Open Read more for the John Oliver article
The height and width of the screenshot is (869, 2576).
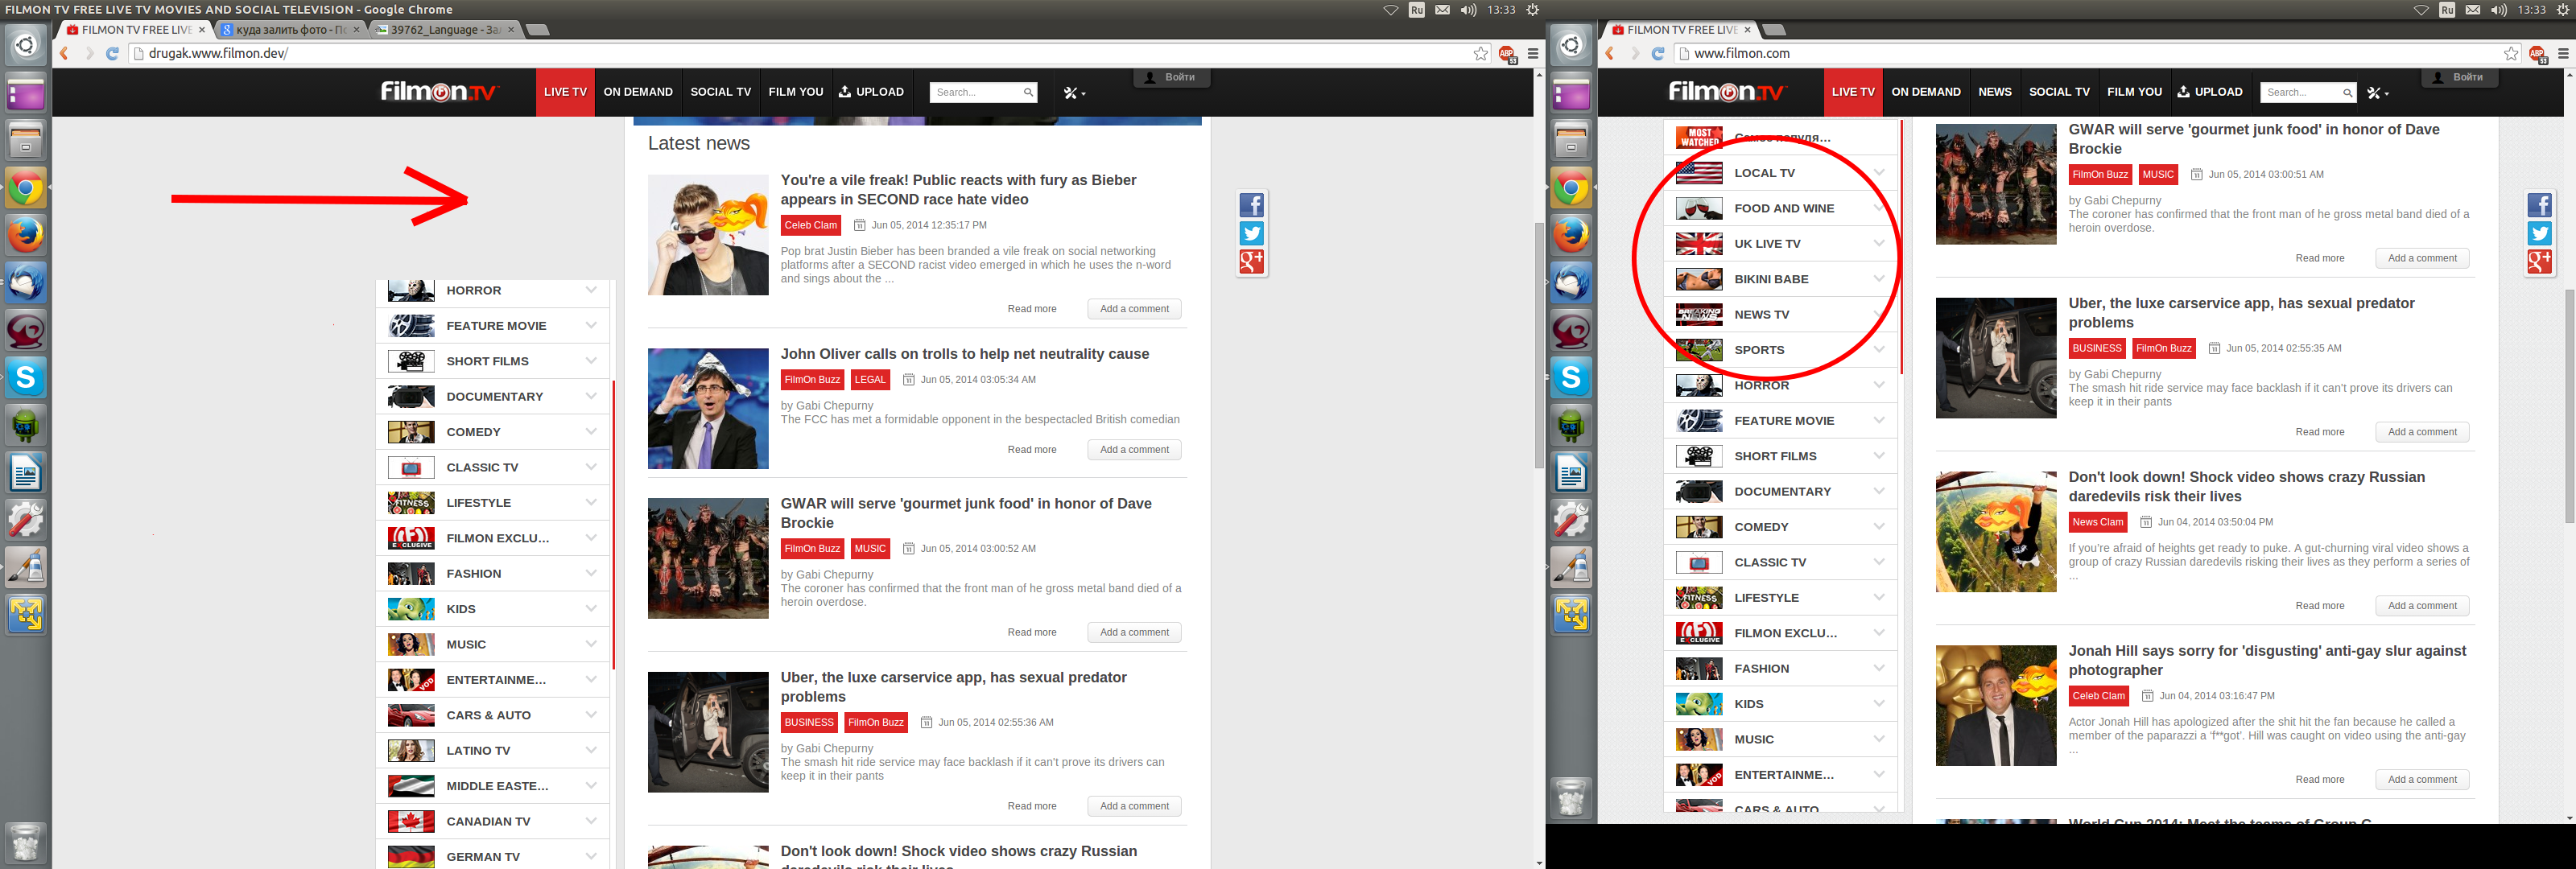pos(1031,450)
